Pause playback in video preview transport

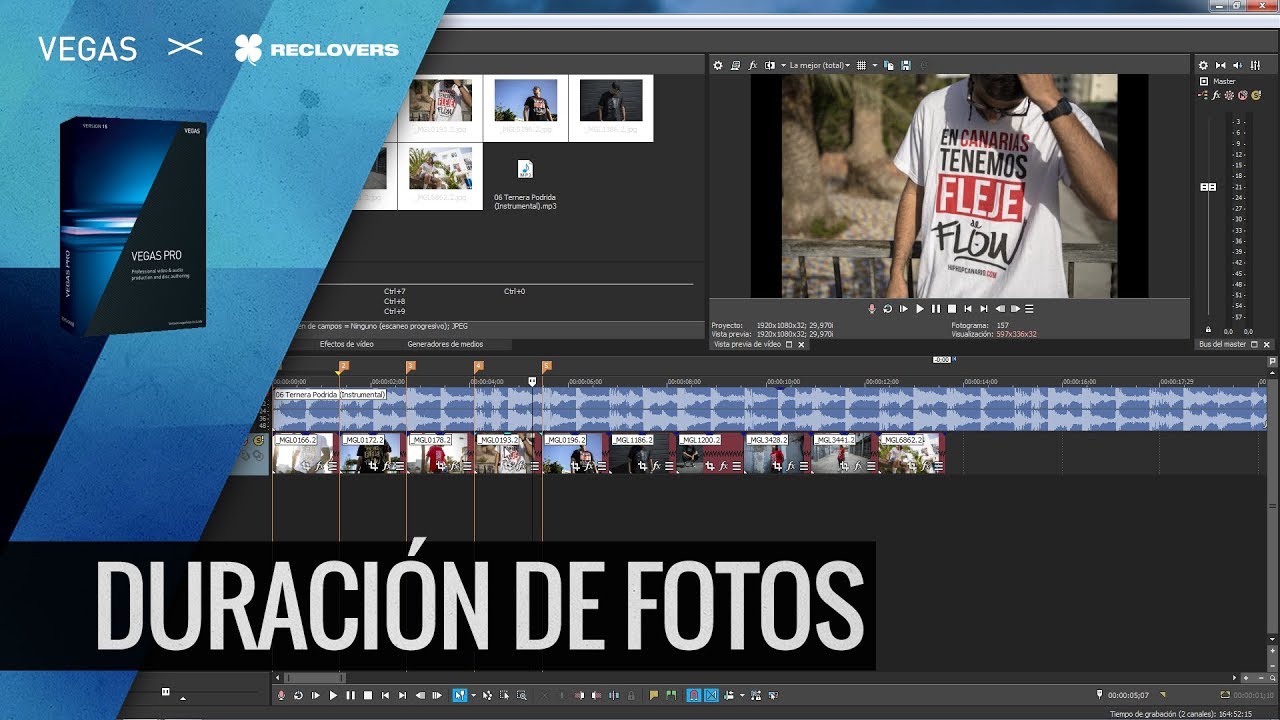click(x=936, y=309)
